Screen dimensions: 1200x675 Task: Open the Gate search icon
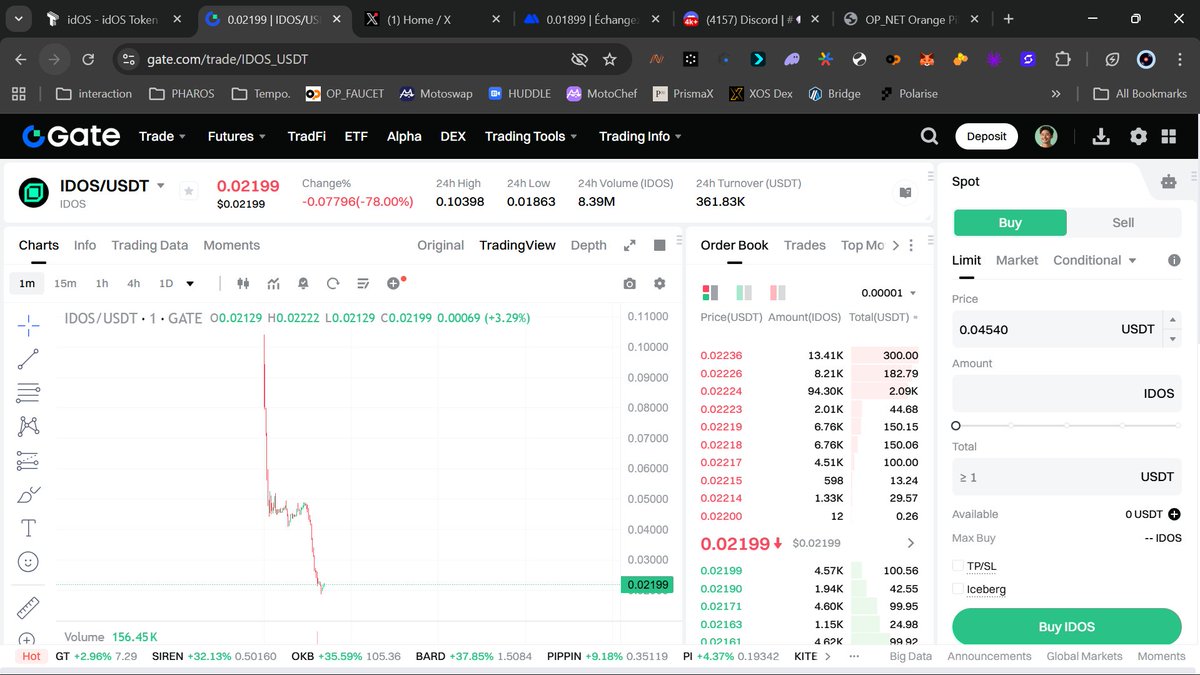click(x=929, y=137)
